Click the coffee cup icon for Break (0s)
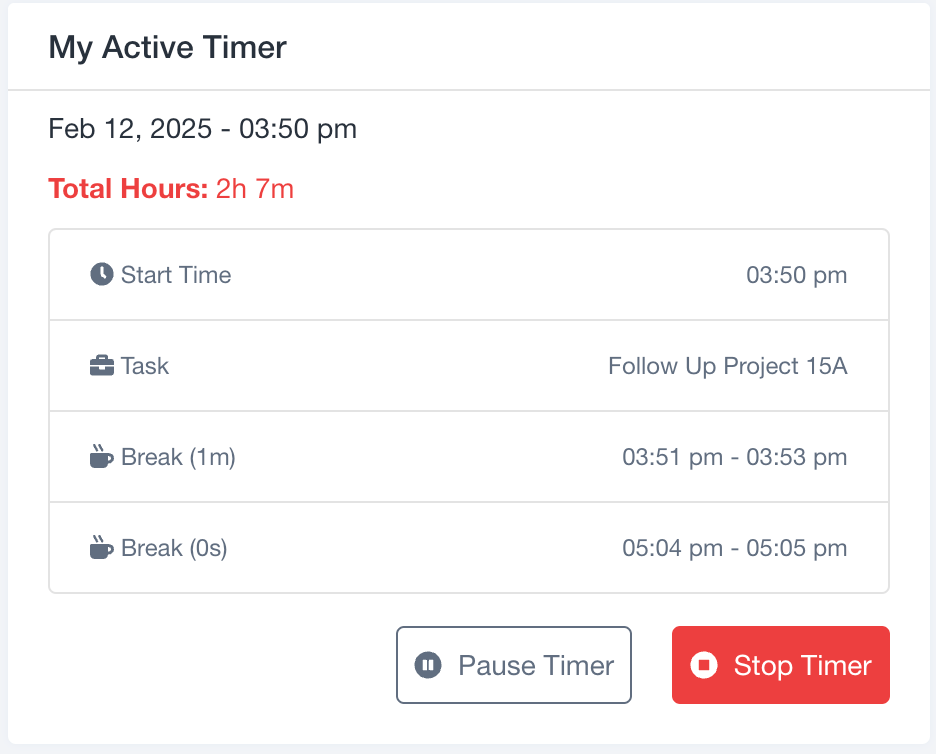This screenshot has width=936, height=754. [x=101, y=547]
